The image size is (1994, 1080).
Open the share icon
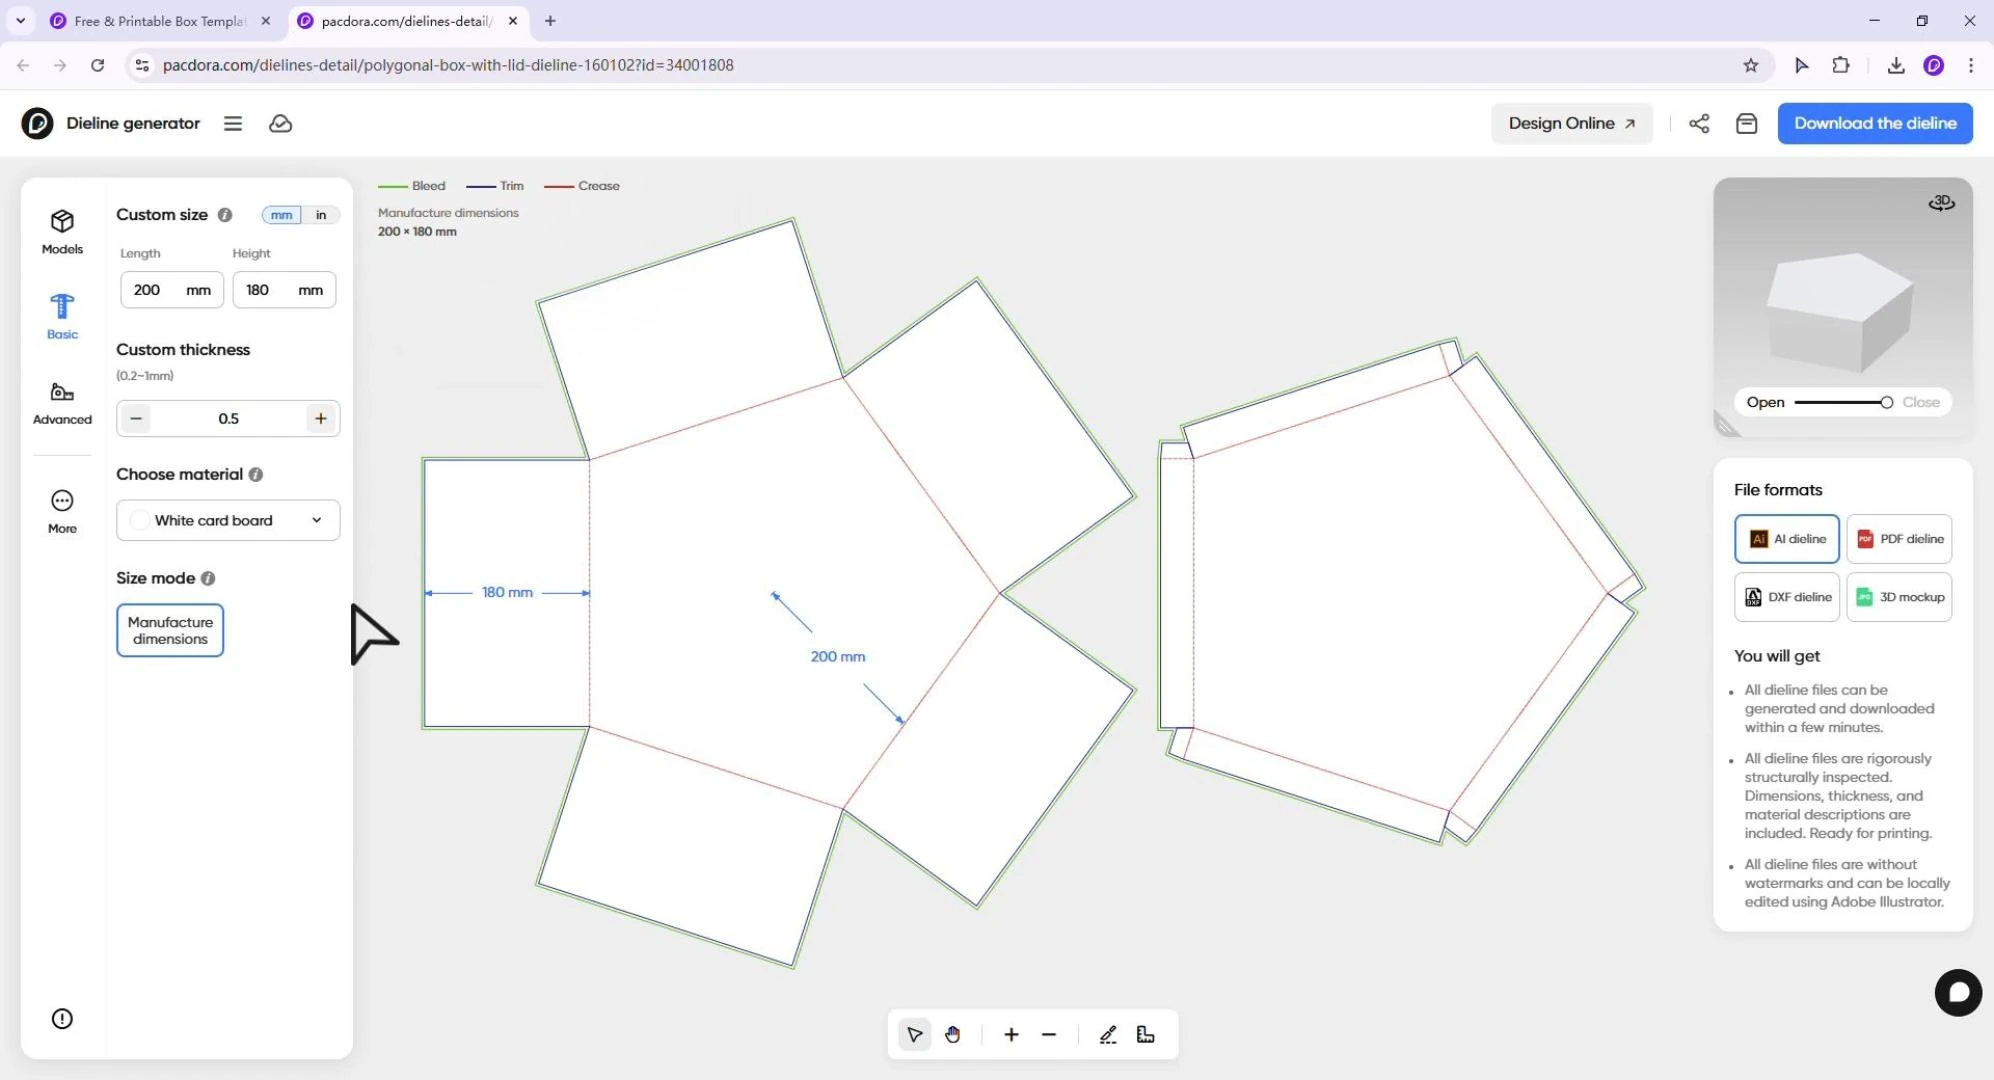pyautogui.click(x=1699, y=123)
